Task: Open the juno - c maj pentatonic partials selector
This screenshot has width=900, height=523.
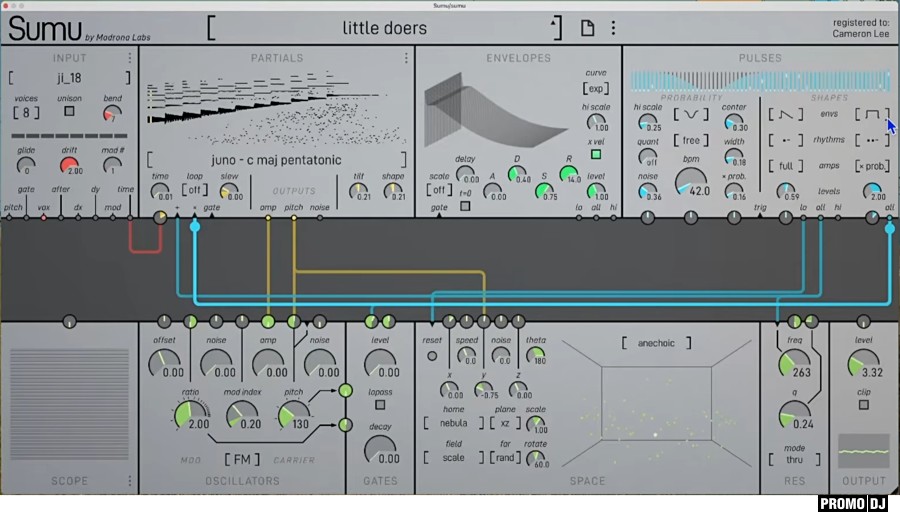Action: click(x=276, y=160)
